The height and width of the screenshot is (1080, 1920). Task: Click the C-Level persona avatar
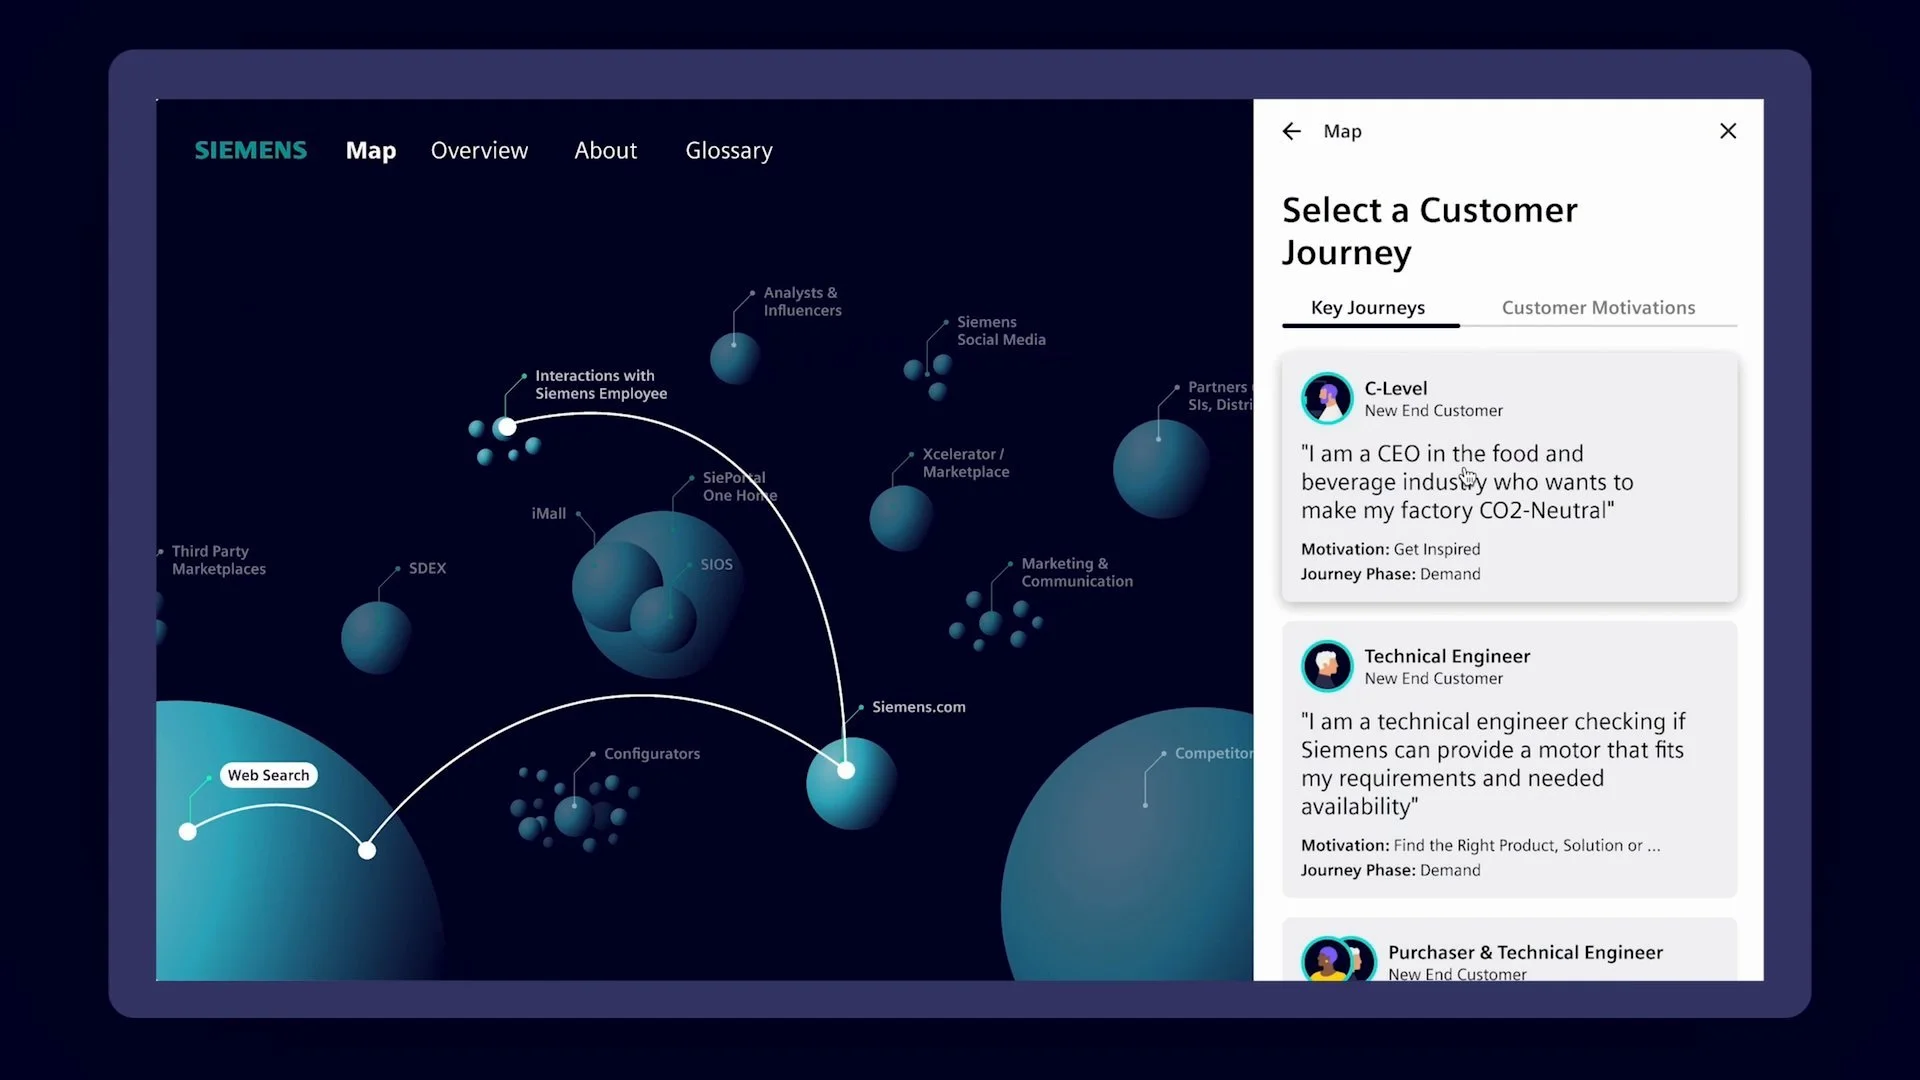pyautogui.click(x=1327, y=398)
